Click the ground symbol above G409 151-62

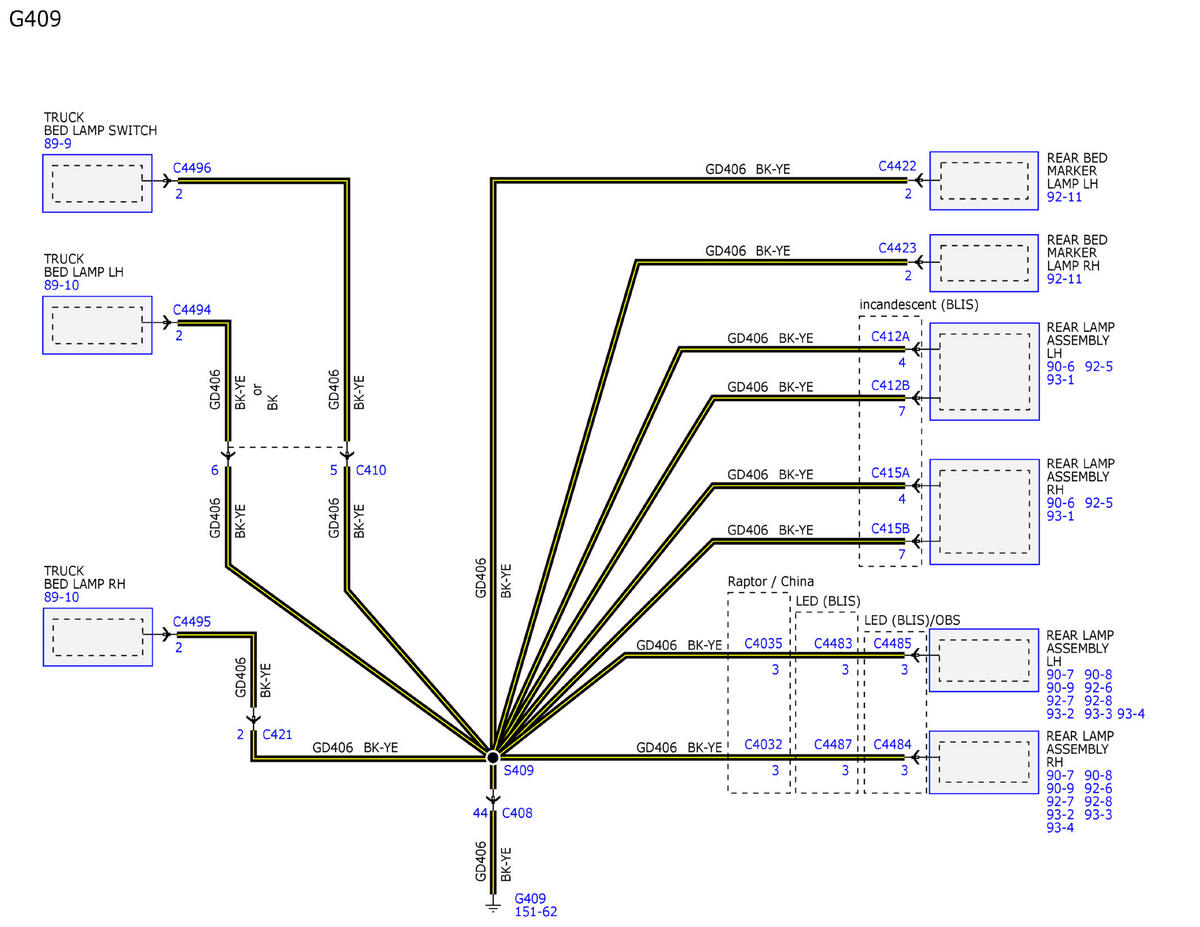click(x=492, y=905)
